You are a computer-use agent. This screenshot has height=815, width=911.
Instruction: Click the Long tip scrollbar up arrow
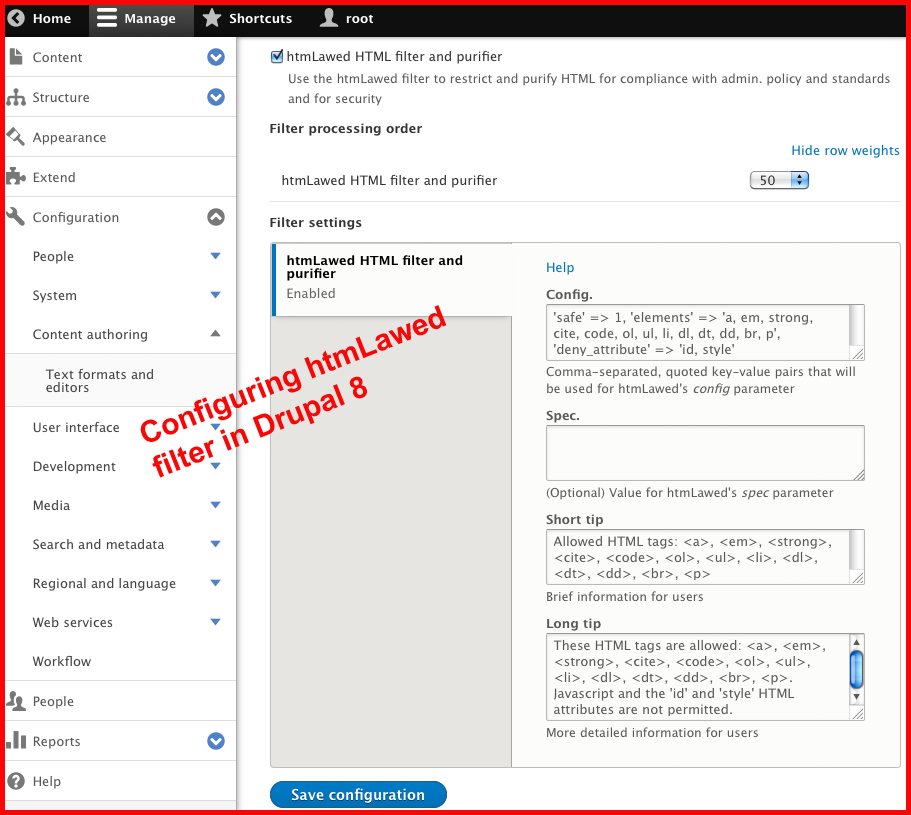(x=856, y=642)
